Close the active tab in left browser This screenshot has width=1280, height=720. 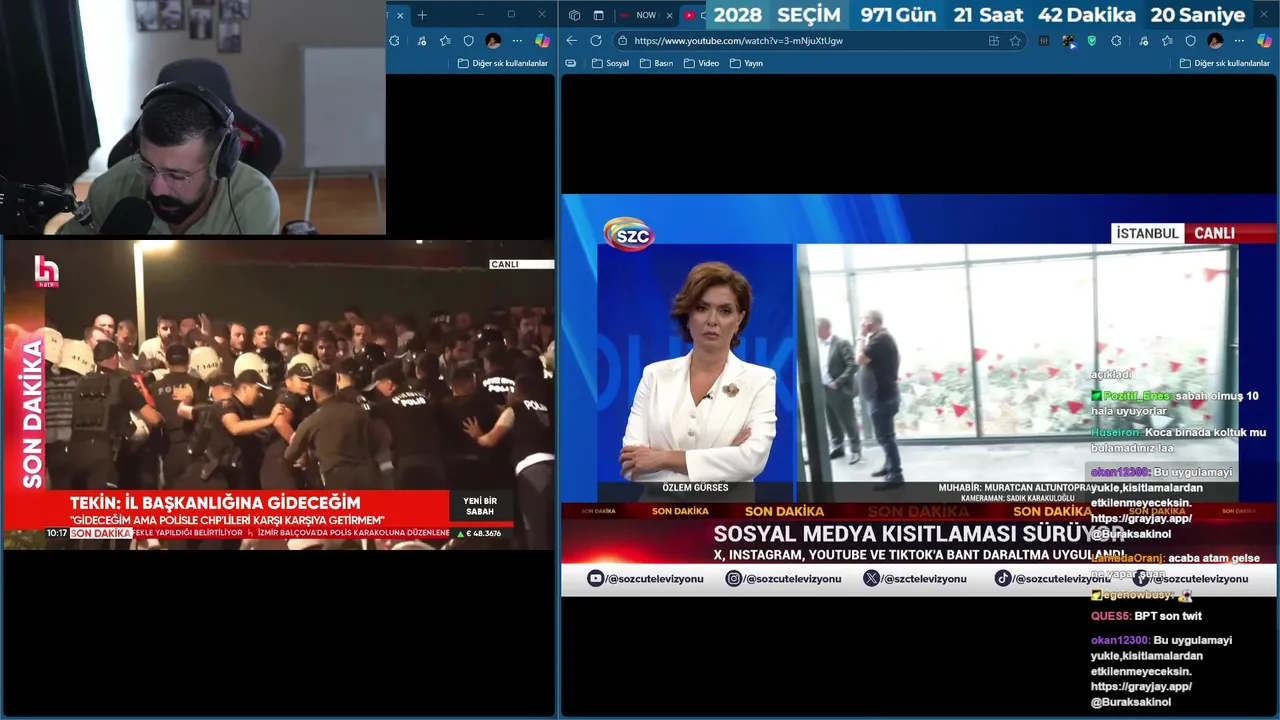401,15
